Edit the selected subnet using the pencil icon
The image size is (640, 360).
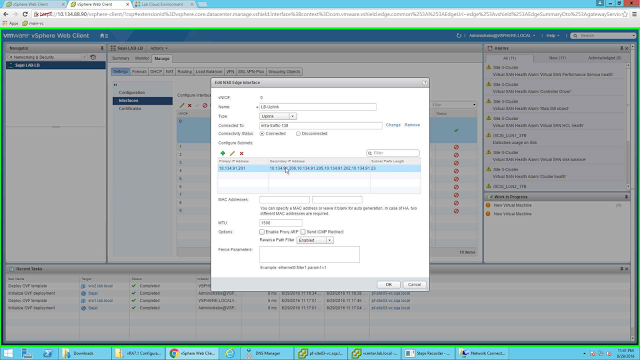pyautogui.click(x=232, y=153)
